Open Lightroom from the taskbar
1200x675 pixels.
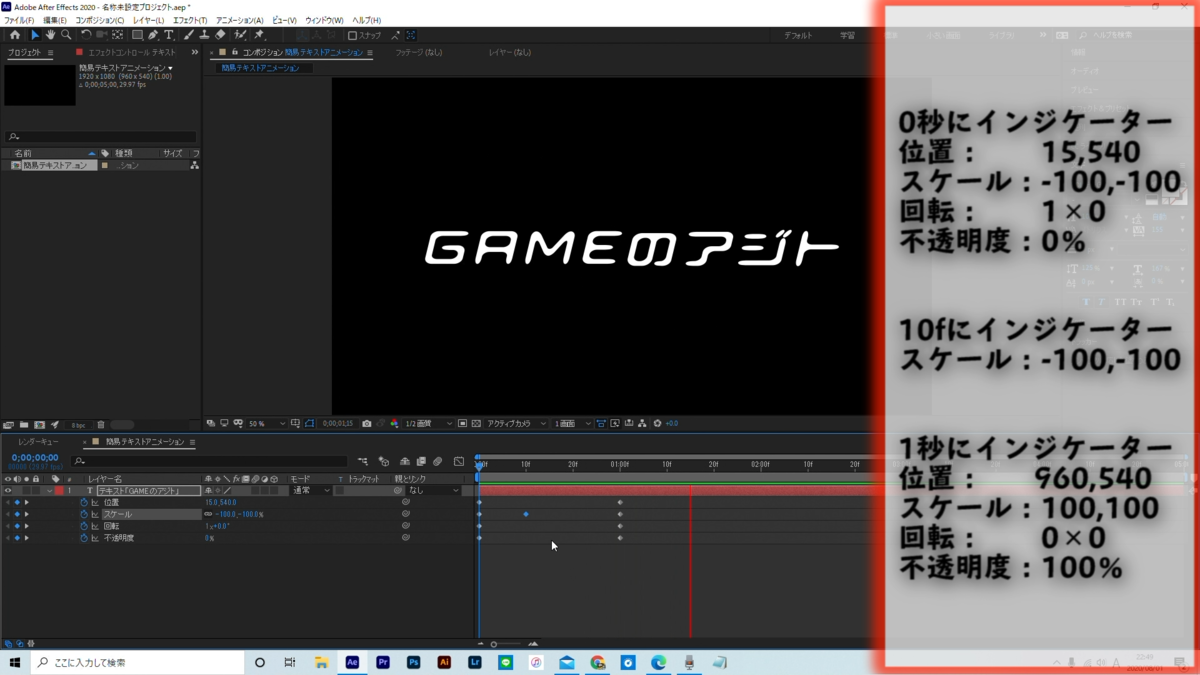point(475,662)
